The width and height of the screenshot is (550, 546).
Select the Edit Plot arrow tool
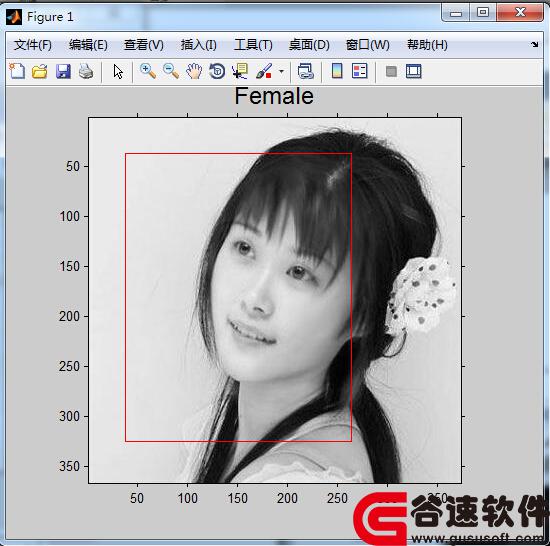118,72
